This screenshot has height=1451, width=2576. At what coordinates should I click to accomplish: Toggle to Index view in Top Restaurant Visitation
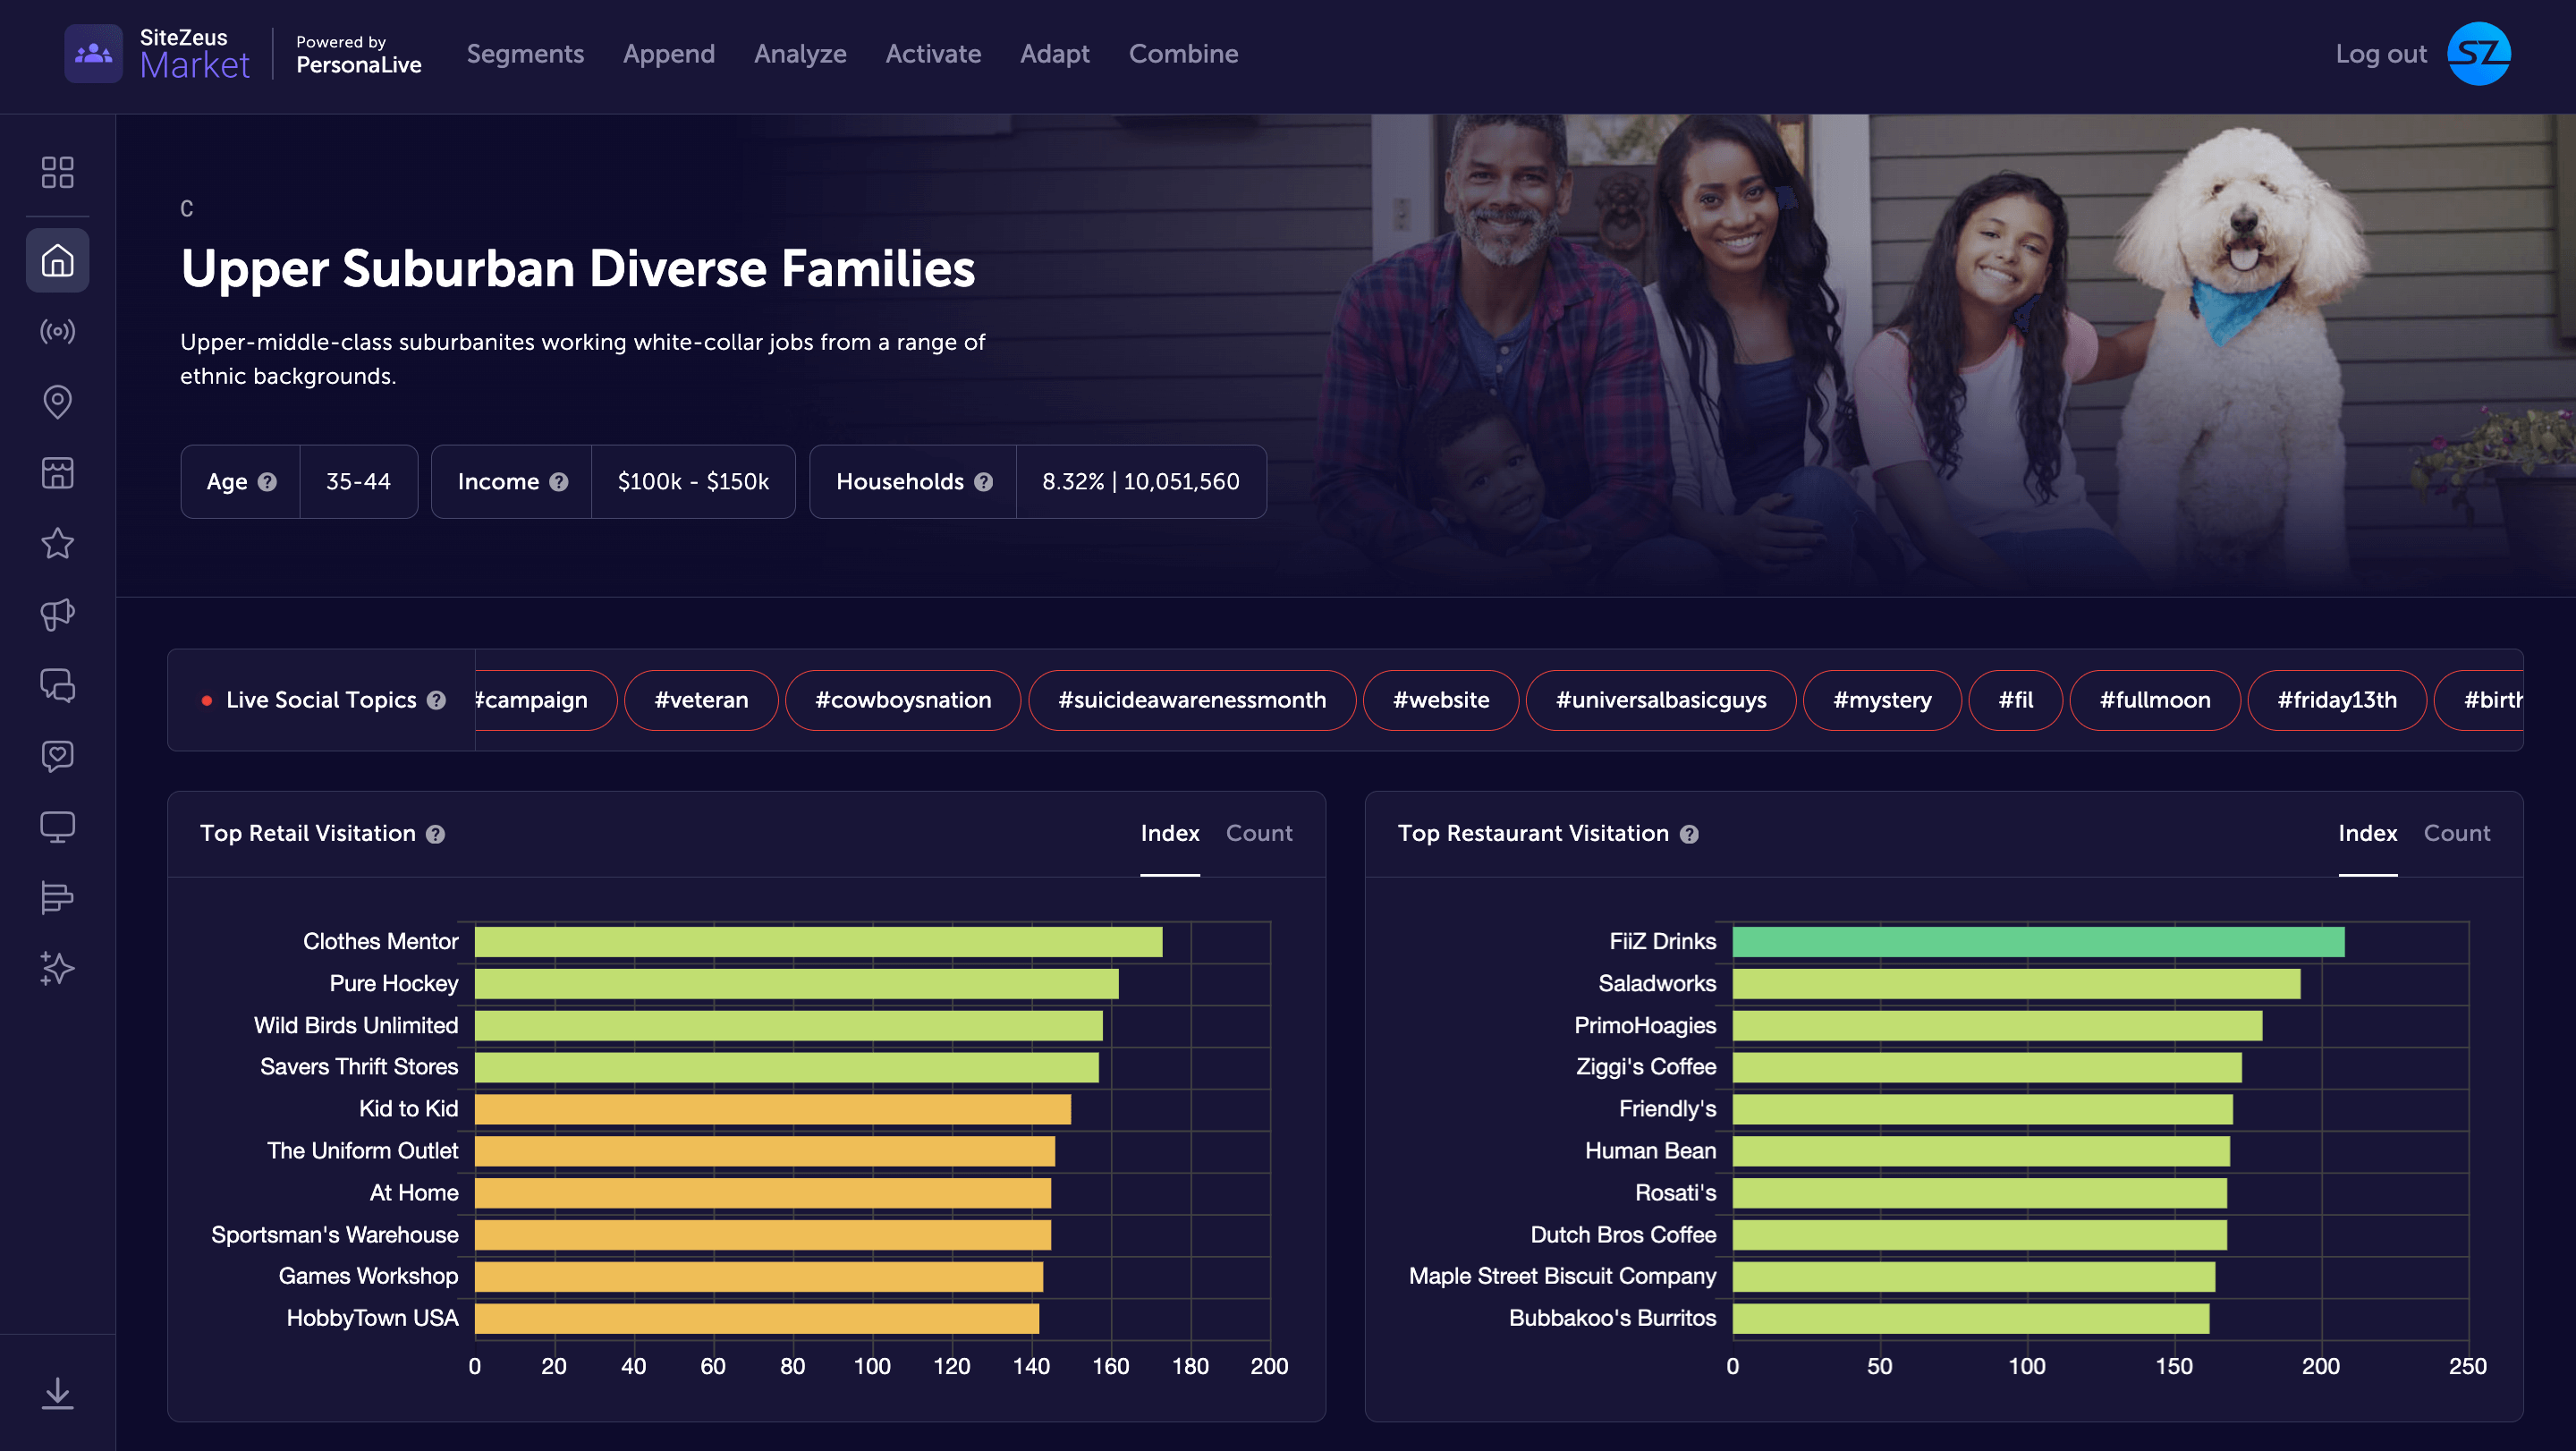point(2368,832)
